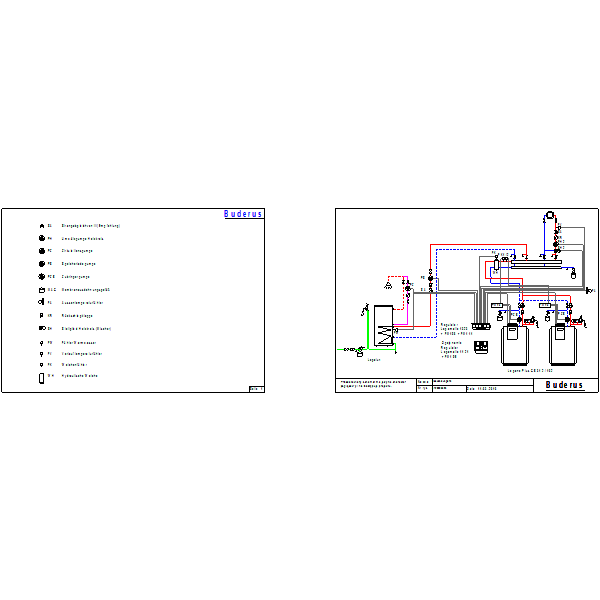Open the legend page thumbnail

tap(133, 300)
